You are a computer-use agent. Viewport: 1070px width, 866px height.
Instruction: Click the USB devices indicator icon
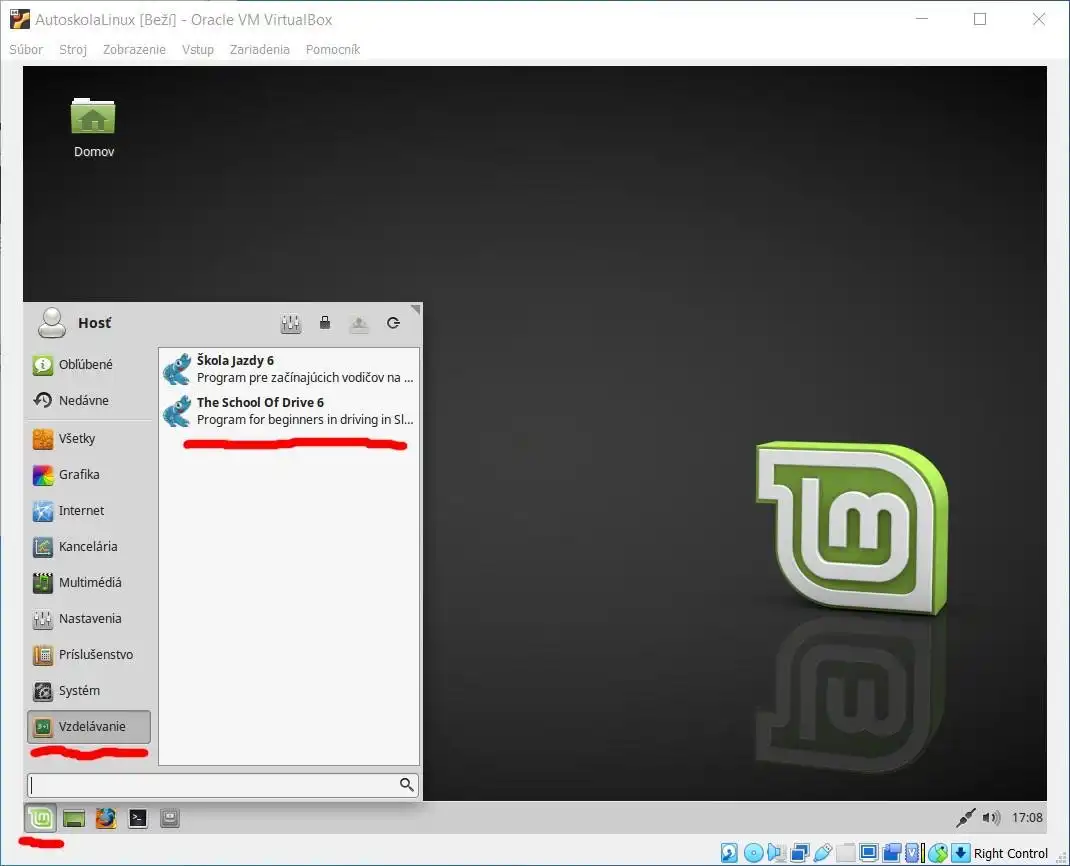tap(823, 853)
